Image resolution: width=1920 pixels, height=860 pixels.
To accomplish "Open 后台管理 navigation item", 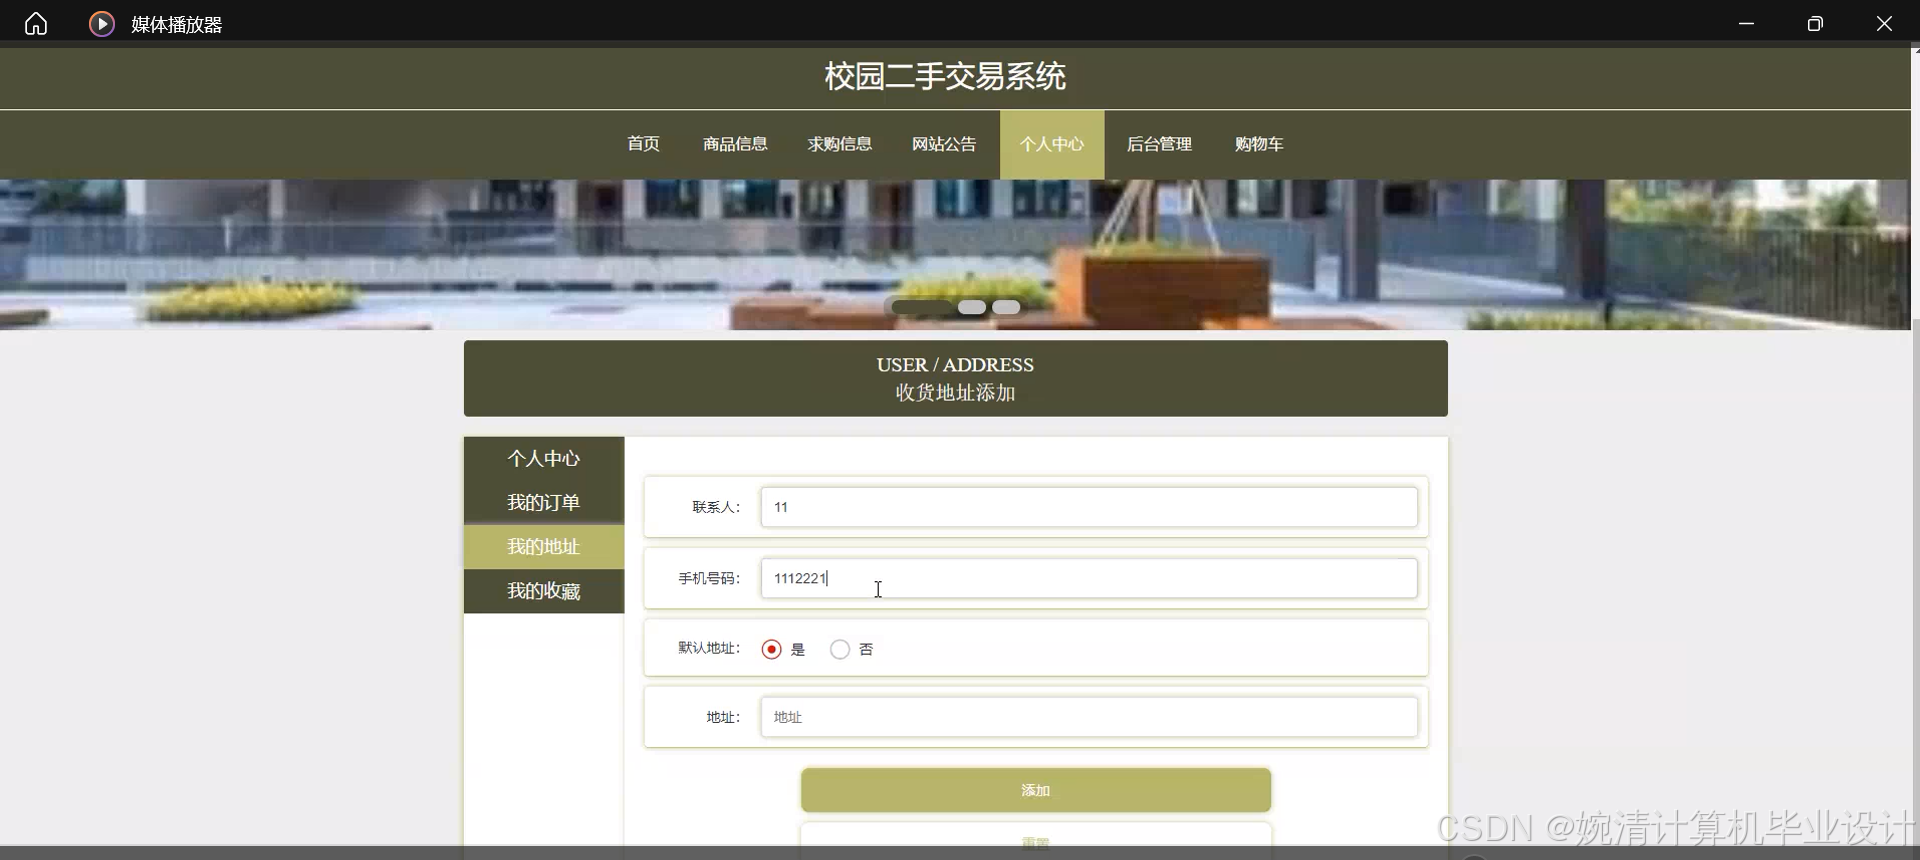I will [x=1159, y=144].
